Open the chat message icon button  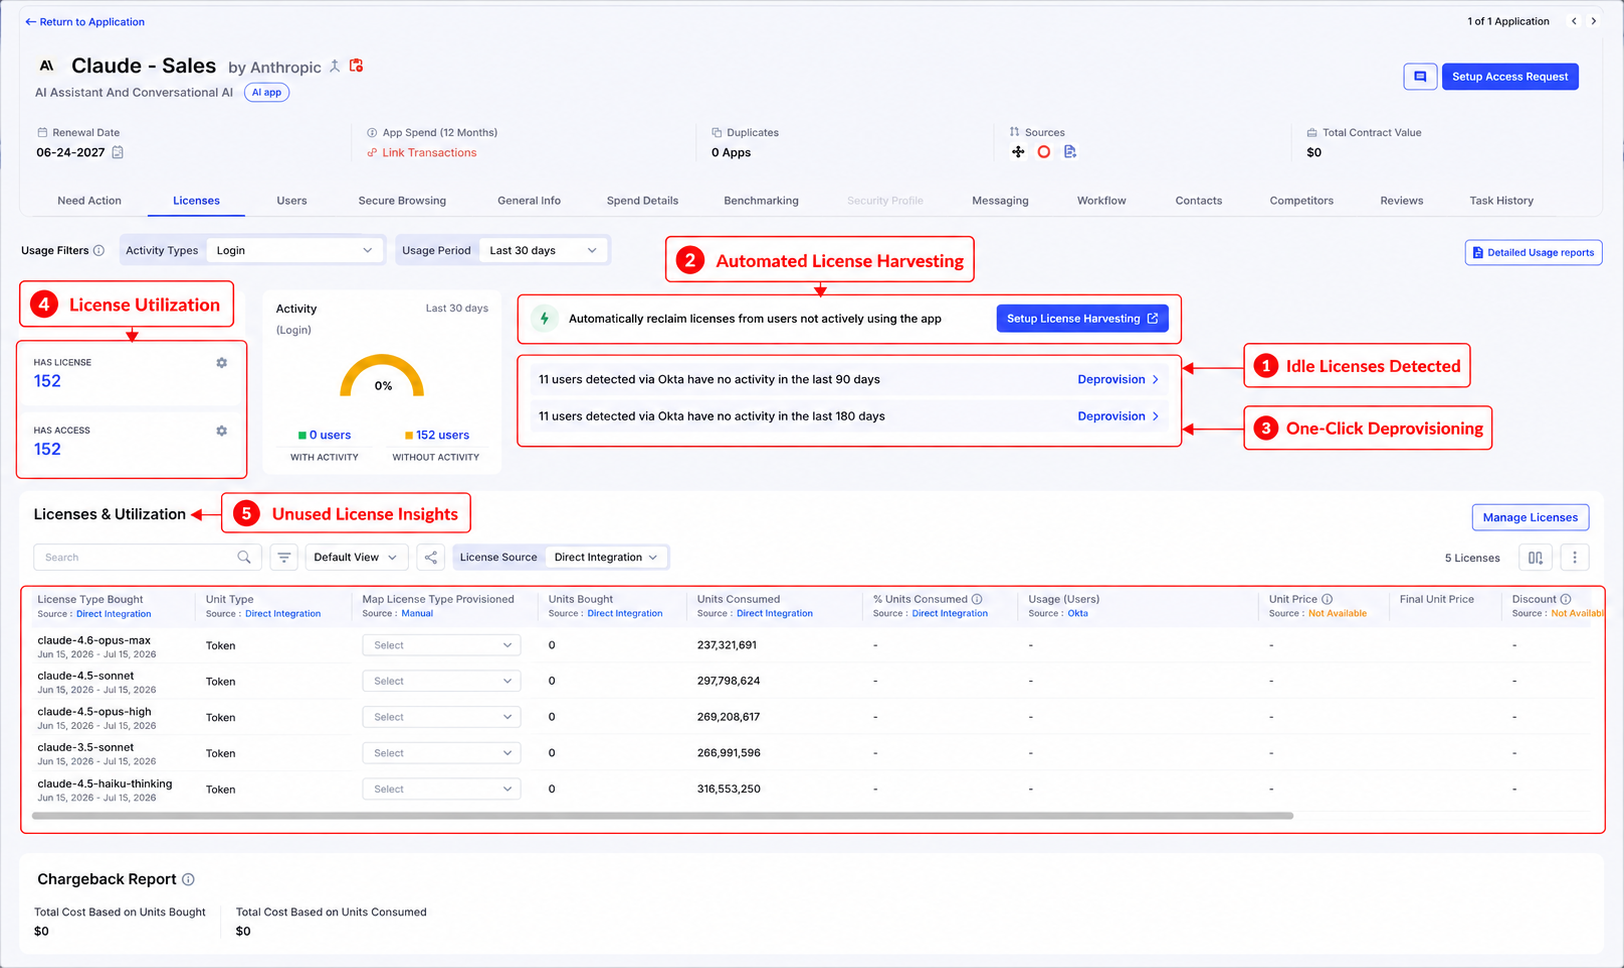(x=1419, y=77)
